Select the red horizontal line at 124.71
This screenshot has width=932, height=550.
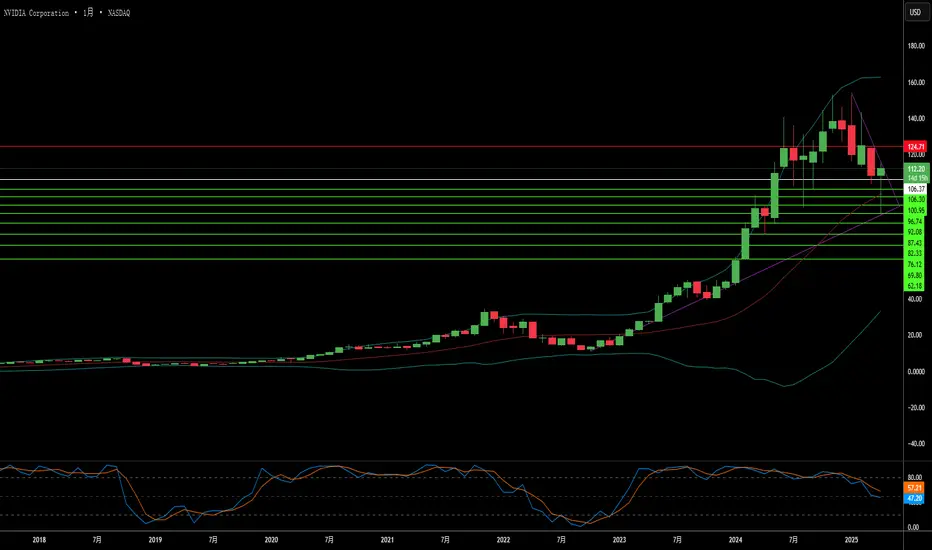(x=452, y=146)
